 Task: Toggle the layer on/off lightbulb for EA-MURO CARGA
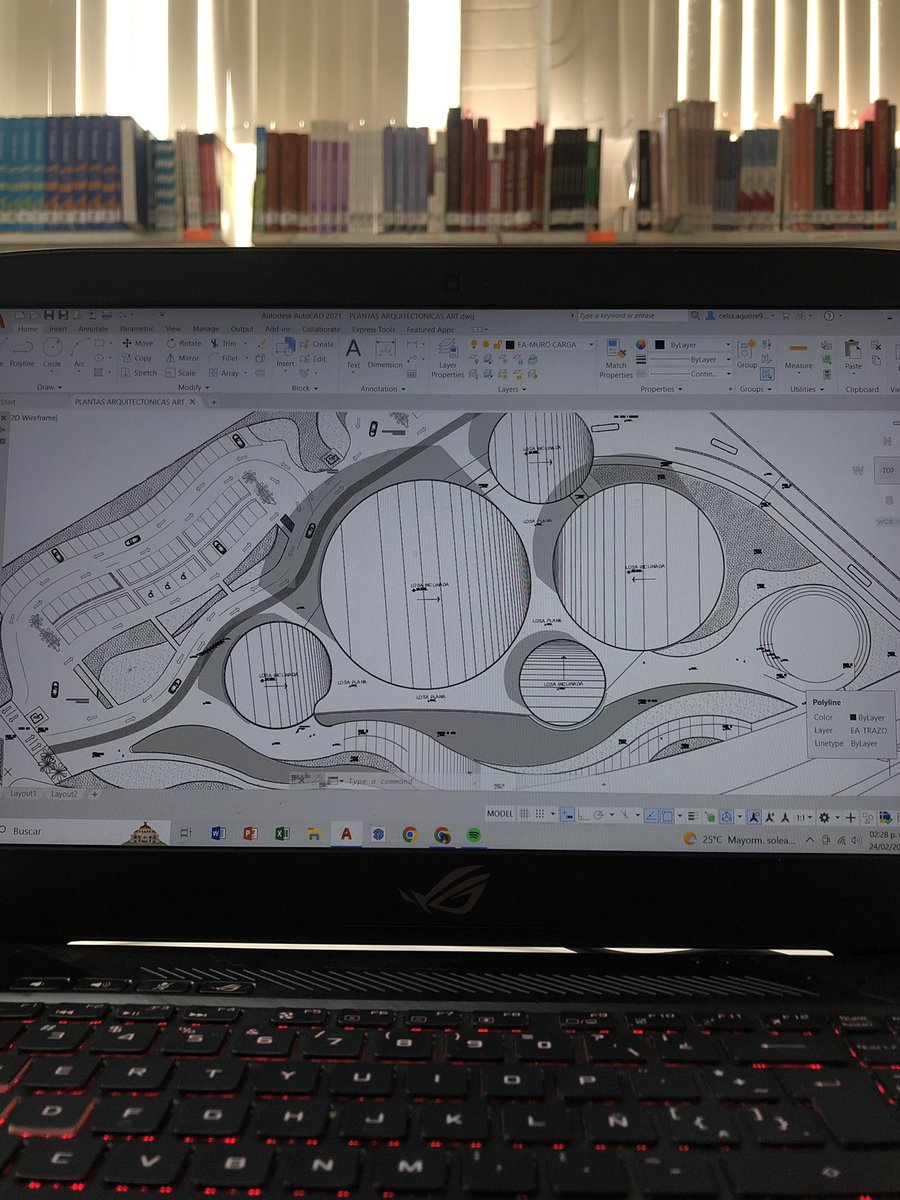[473, 344]
